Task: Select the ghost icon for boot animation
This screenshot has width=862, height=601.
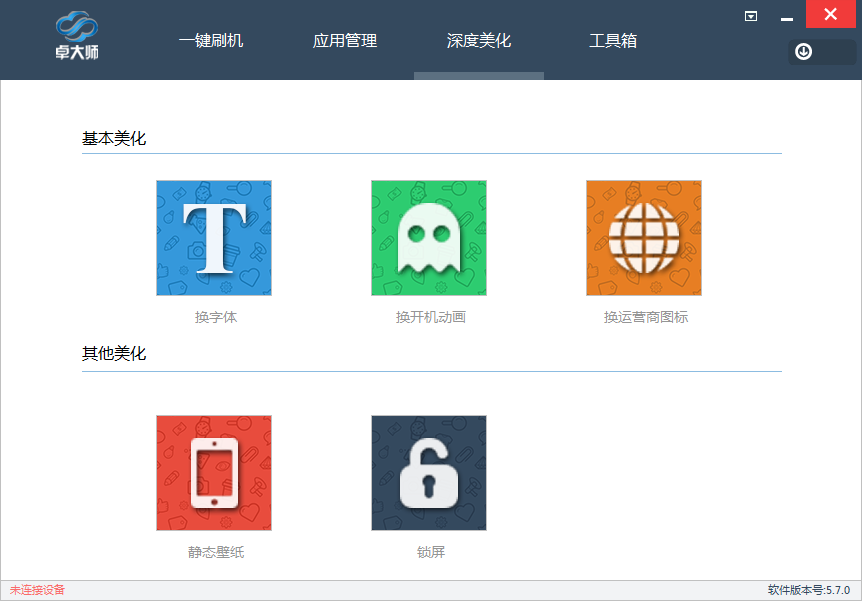Action: [x=428, y=237]
